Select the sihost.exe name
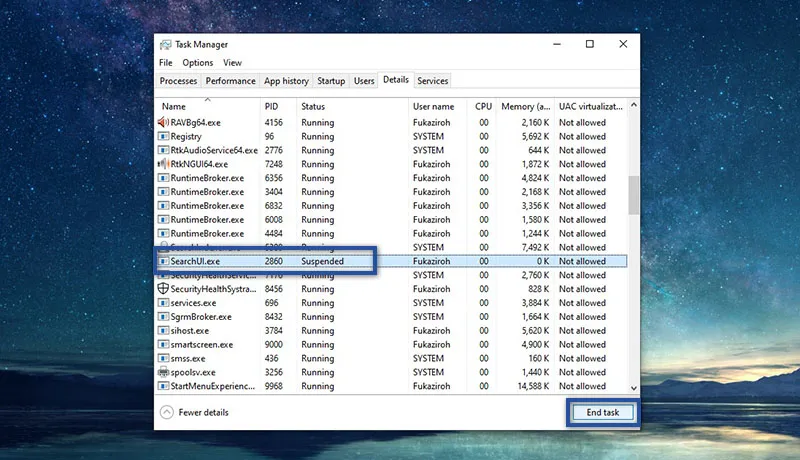This screenshot has height=460, width=800. [189, 330]
